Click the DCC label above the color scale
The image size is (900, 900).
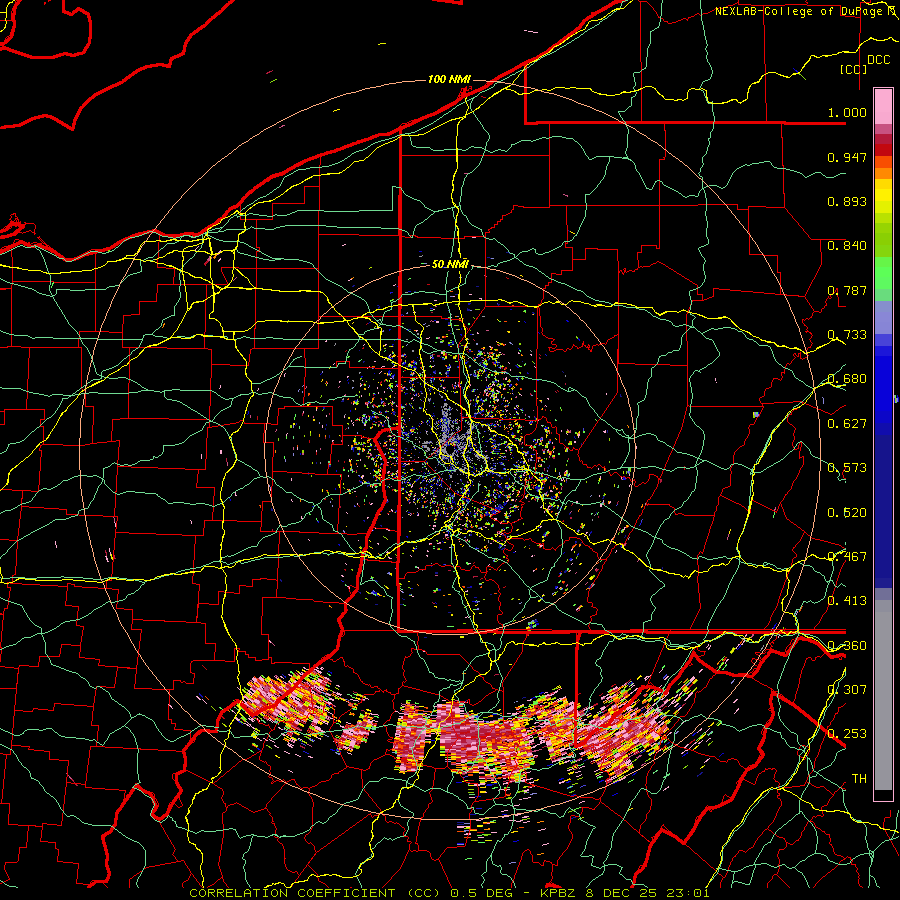[x=879, y=60]
